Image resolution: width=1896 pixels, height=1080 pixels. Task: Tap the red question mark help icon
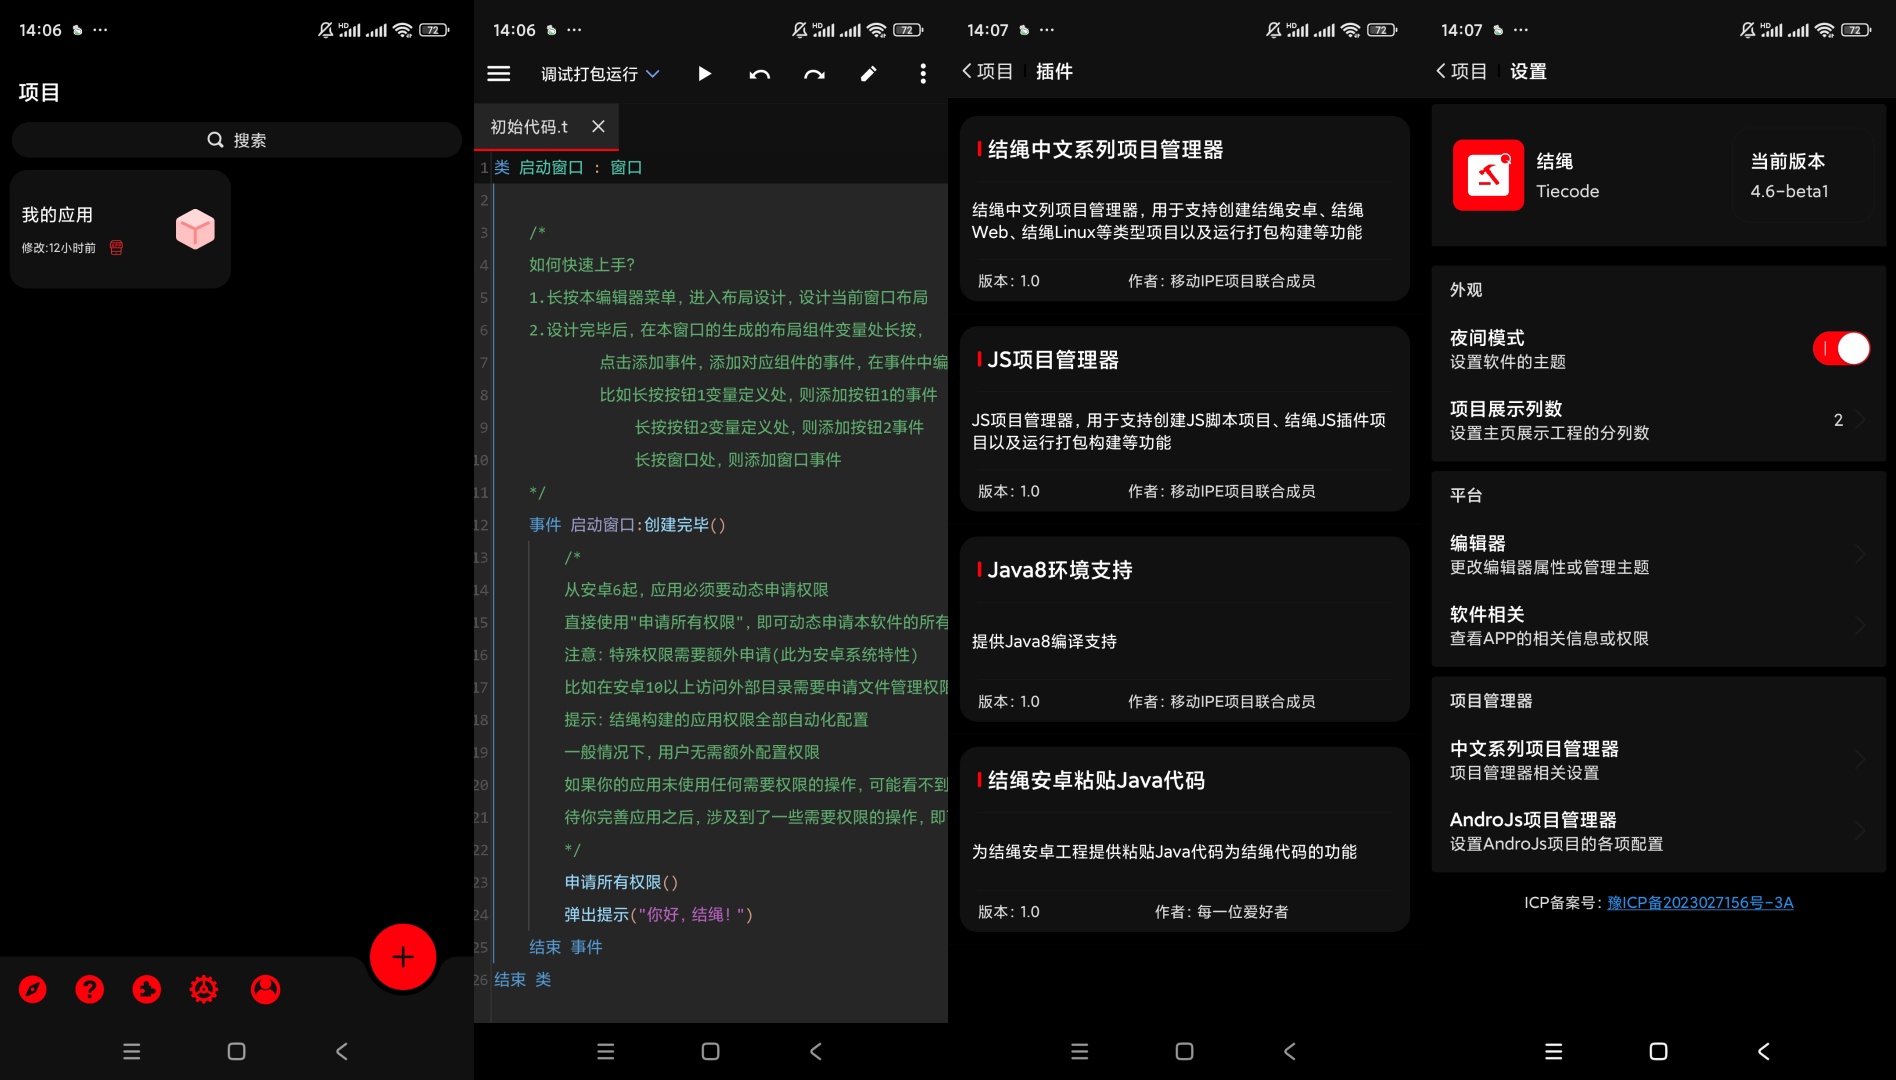(90, 989)
